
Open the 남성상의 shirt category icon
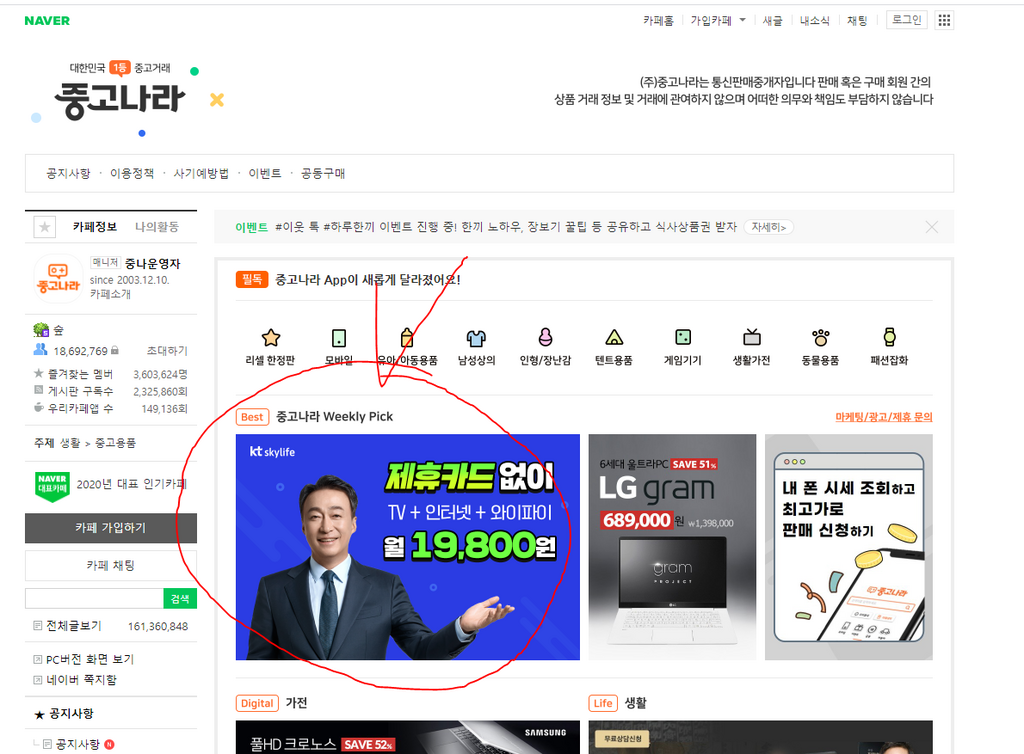pyautogui.click(x=476, y=338)
